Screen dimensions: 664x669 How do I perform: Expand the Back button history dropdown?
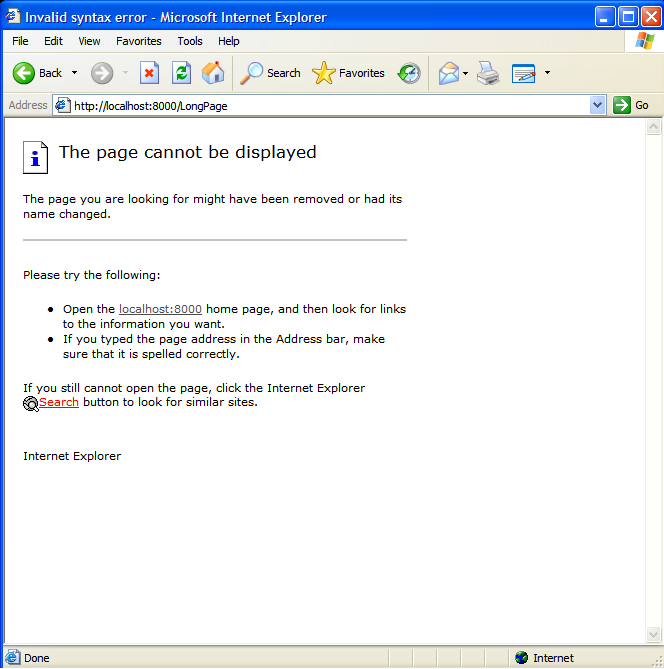[74, 73]
